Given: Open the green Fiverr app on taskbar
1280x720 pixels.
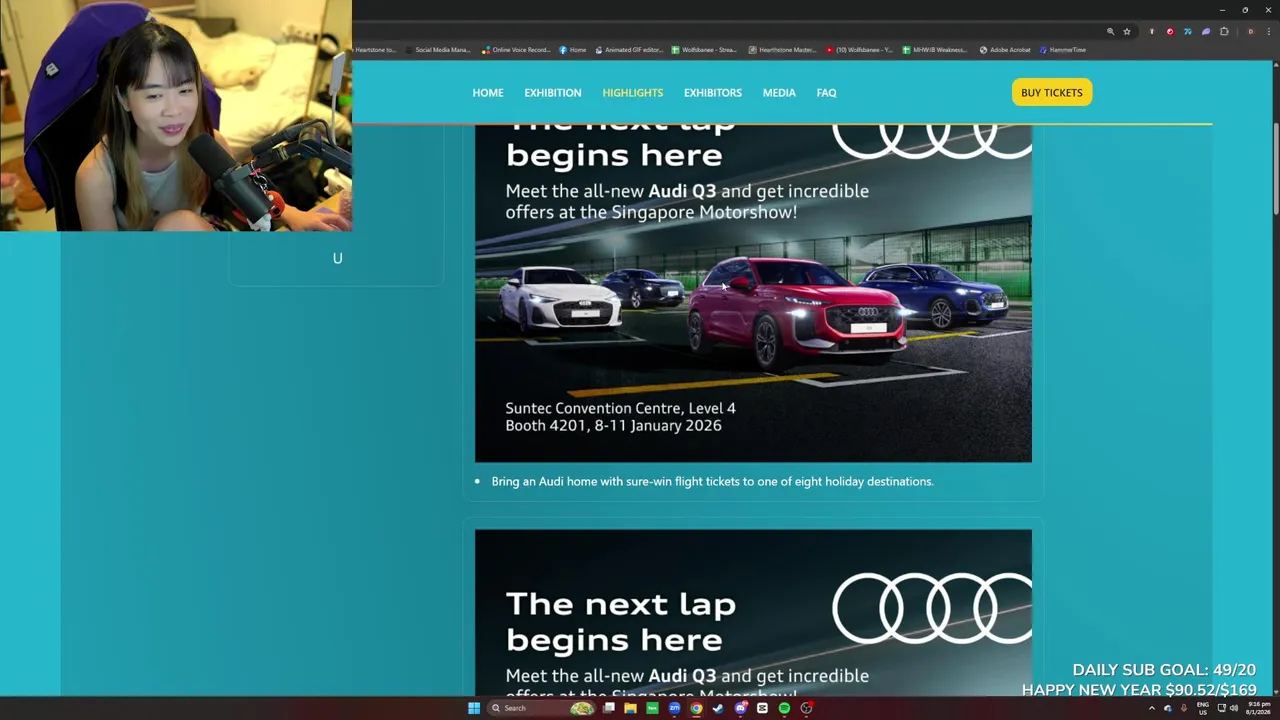Looking at the screenshot, I should click(x=652, y=708).
